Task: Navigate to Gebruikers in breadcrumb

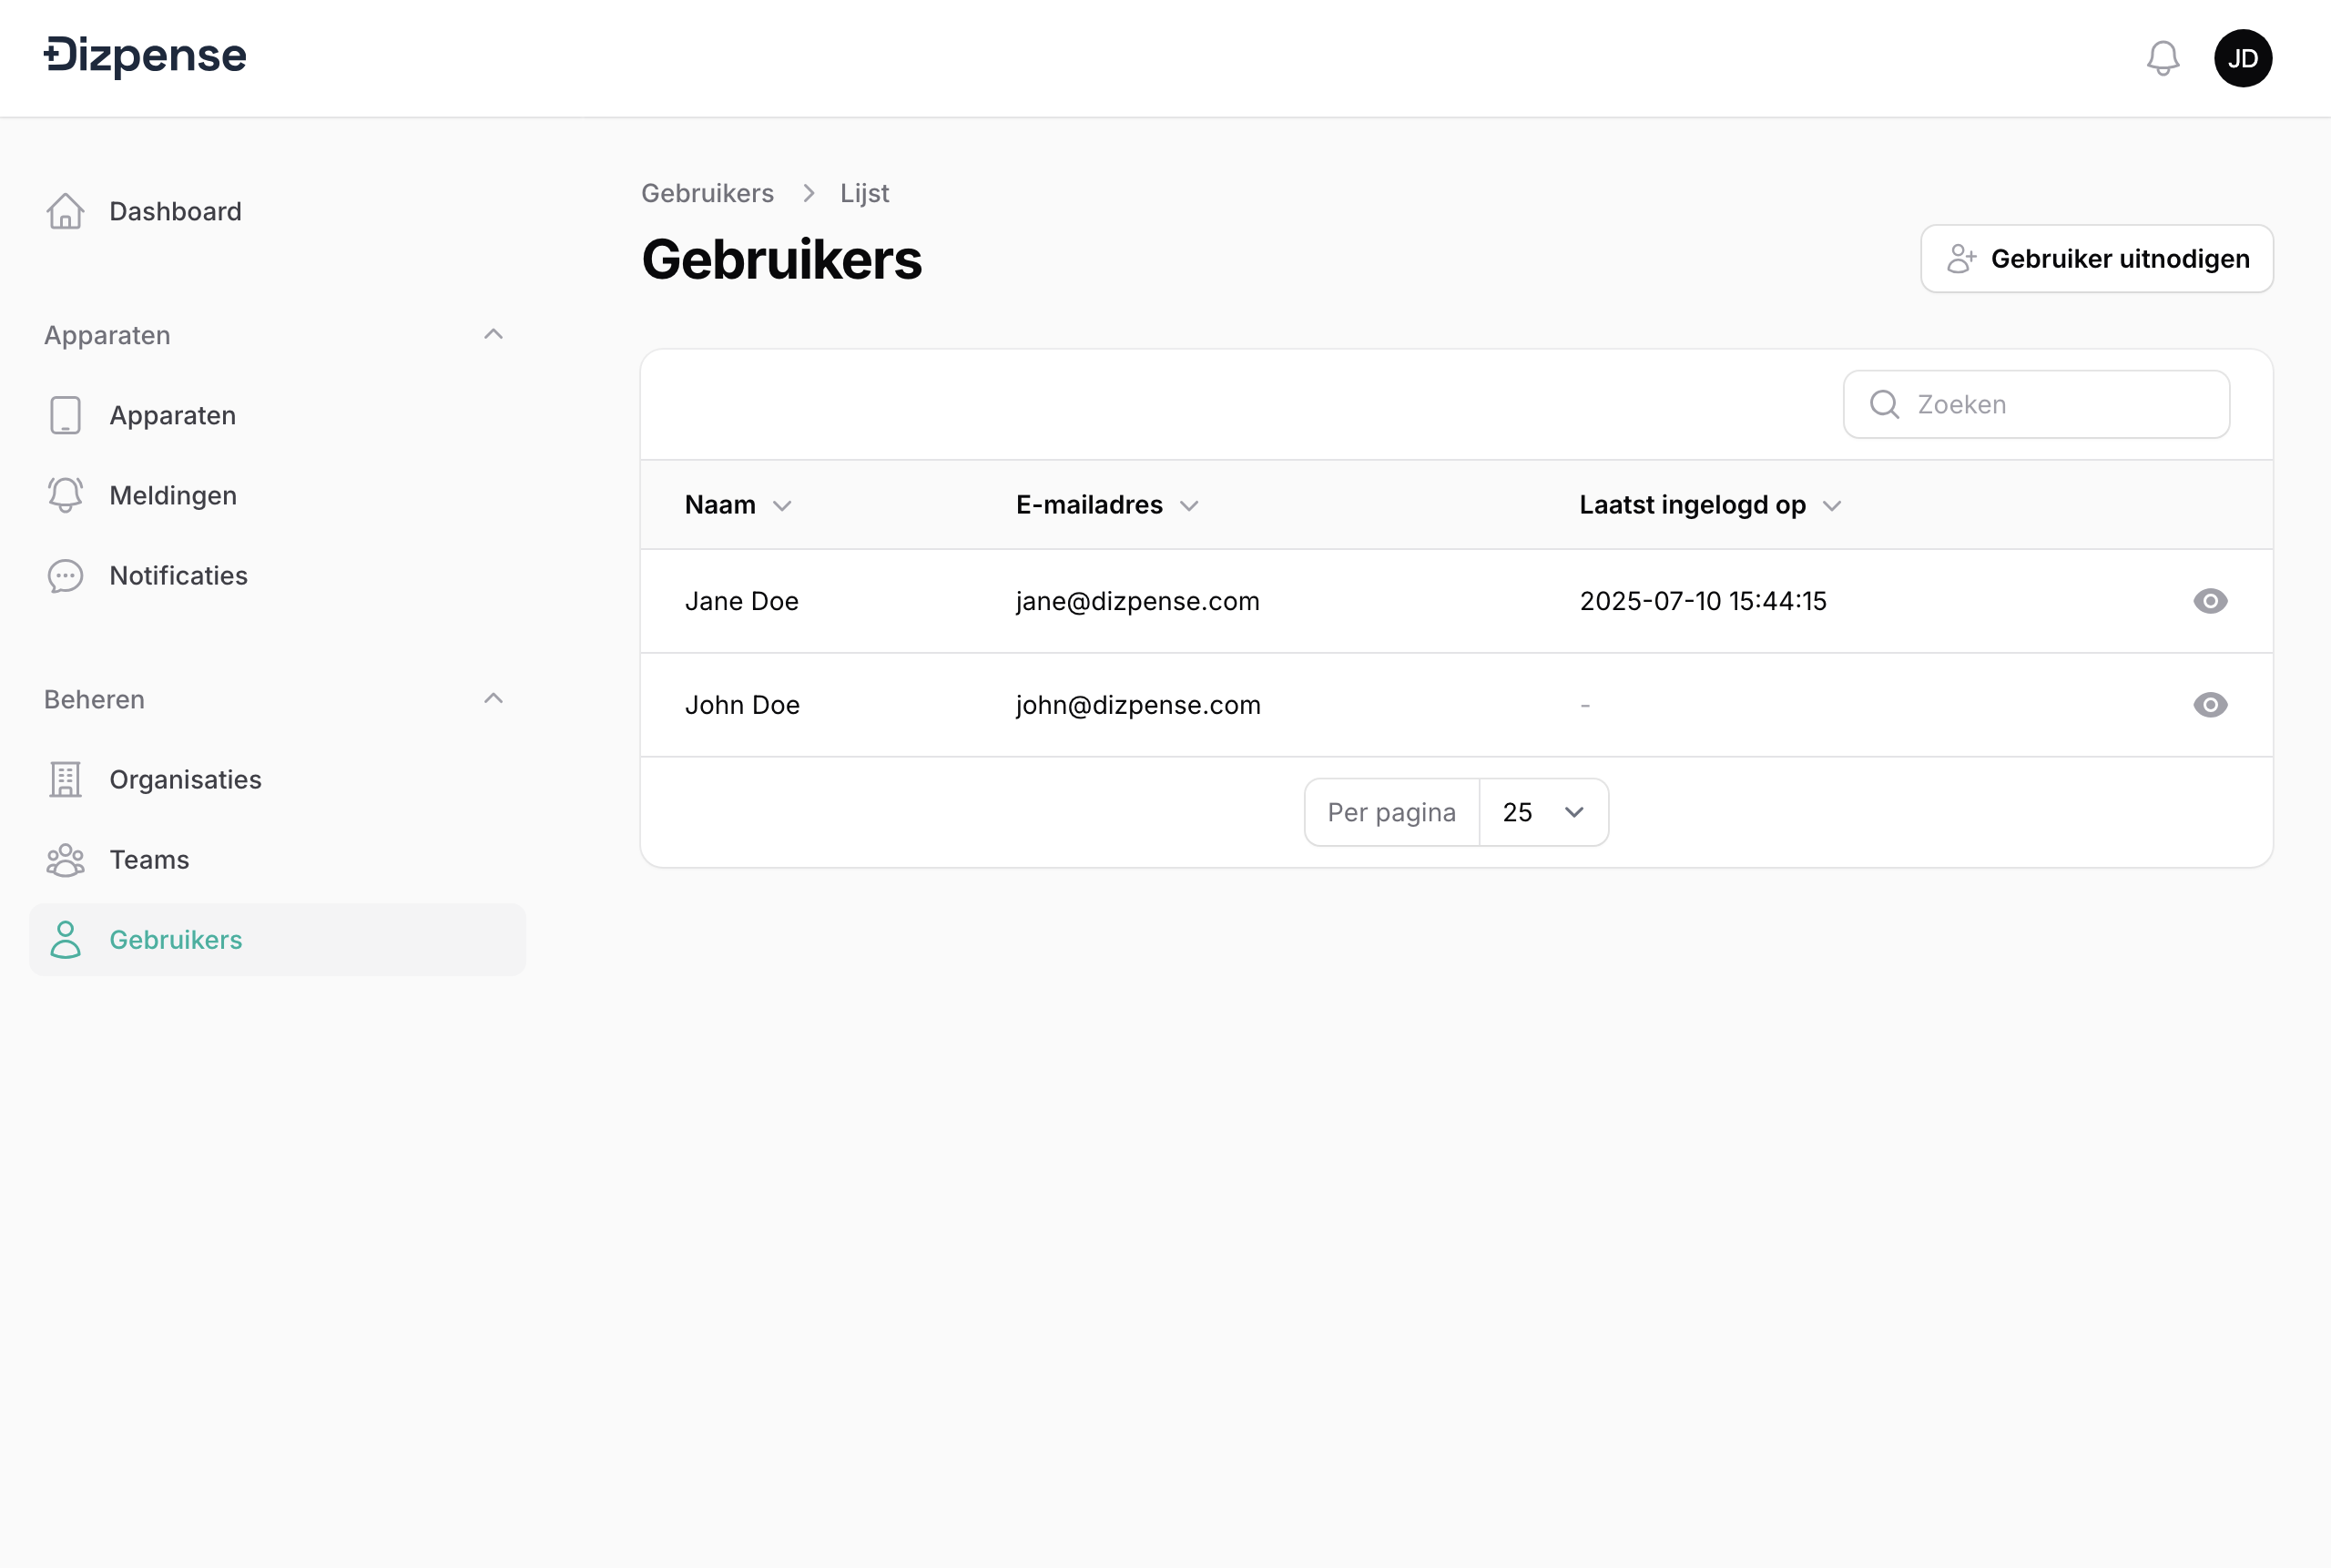Action: tap(707, 192)
